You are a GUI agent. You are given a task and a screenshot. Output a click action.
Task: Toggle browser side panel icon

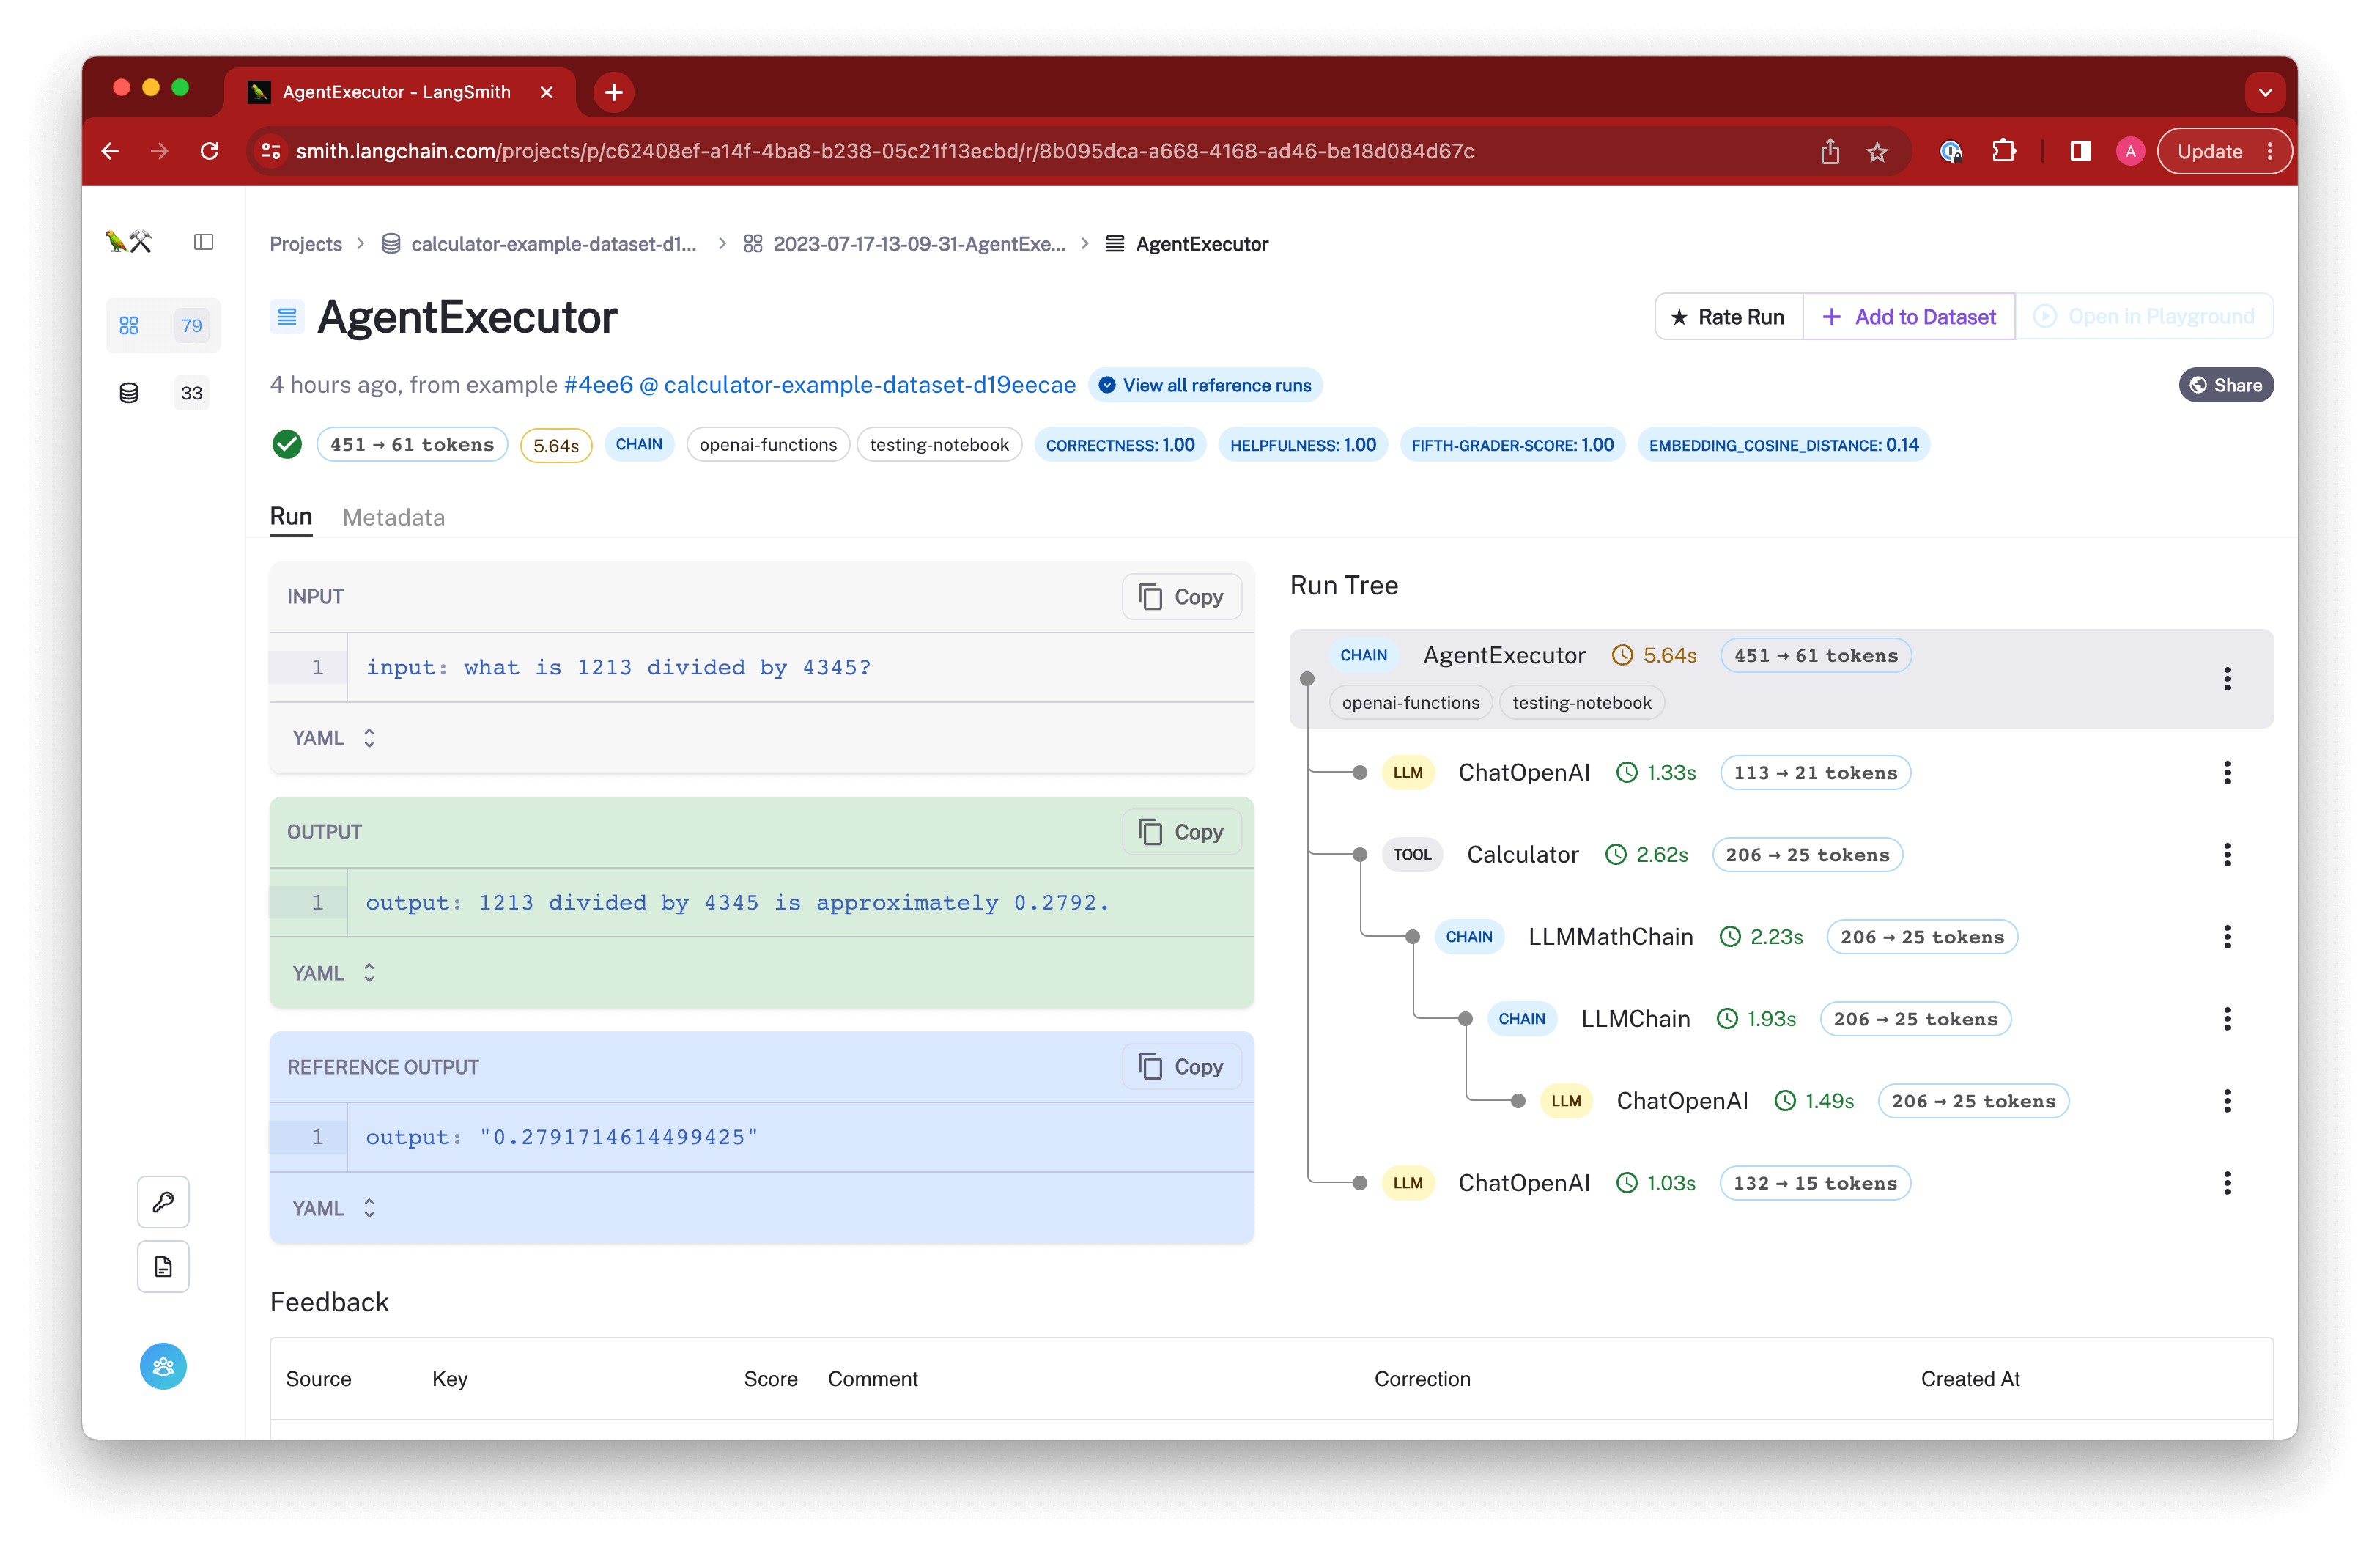(x=2080, y=152)
